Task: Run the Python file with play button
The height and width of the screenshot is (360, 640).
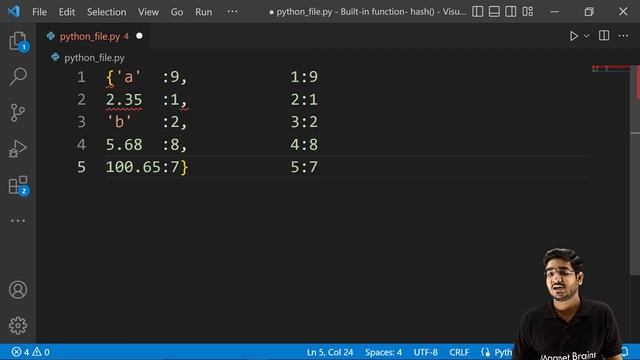Action: click(x=573, y=36)
